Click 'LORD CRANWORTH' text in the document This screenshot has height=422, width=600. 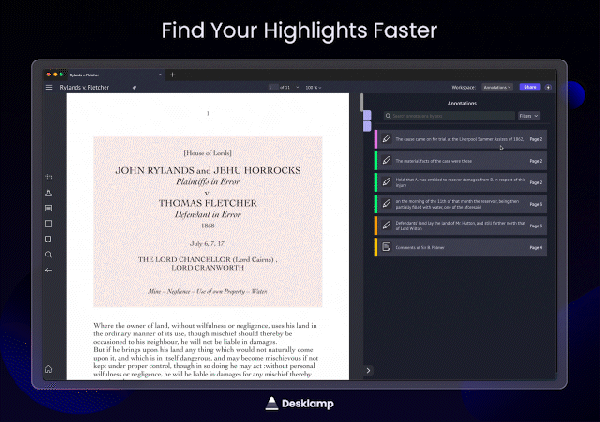click(207, 268)
